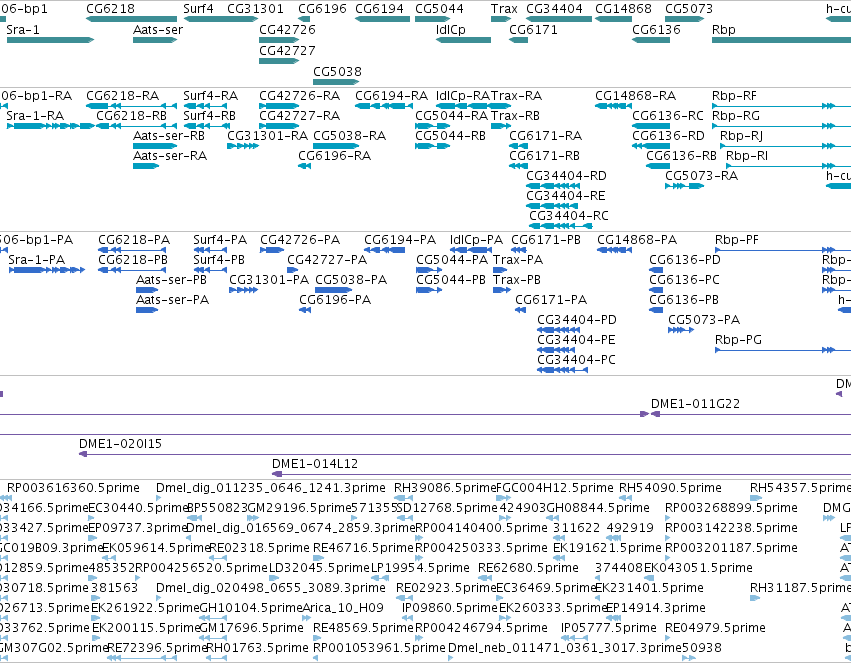
Task: Select transcript CG31301-RA label
Action: pos(268,136)
